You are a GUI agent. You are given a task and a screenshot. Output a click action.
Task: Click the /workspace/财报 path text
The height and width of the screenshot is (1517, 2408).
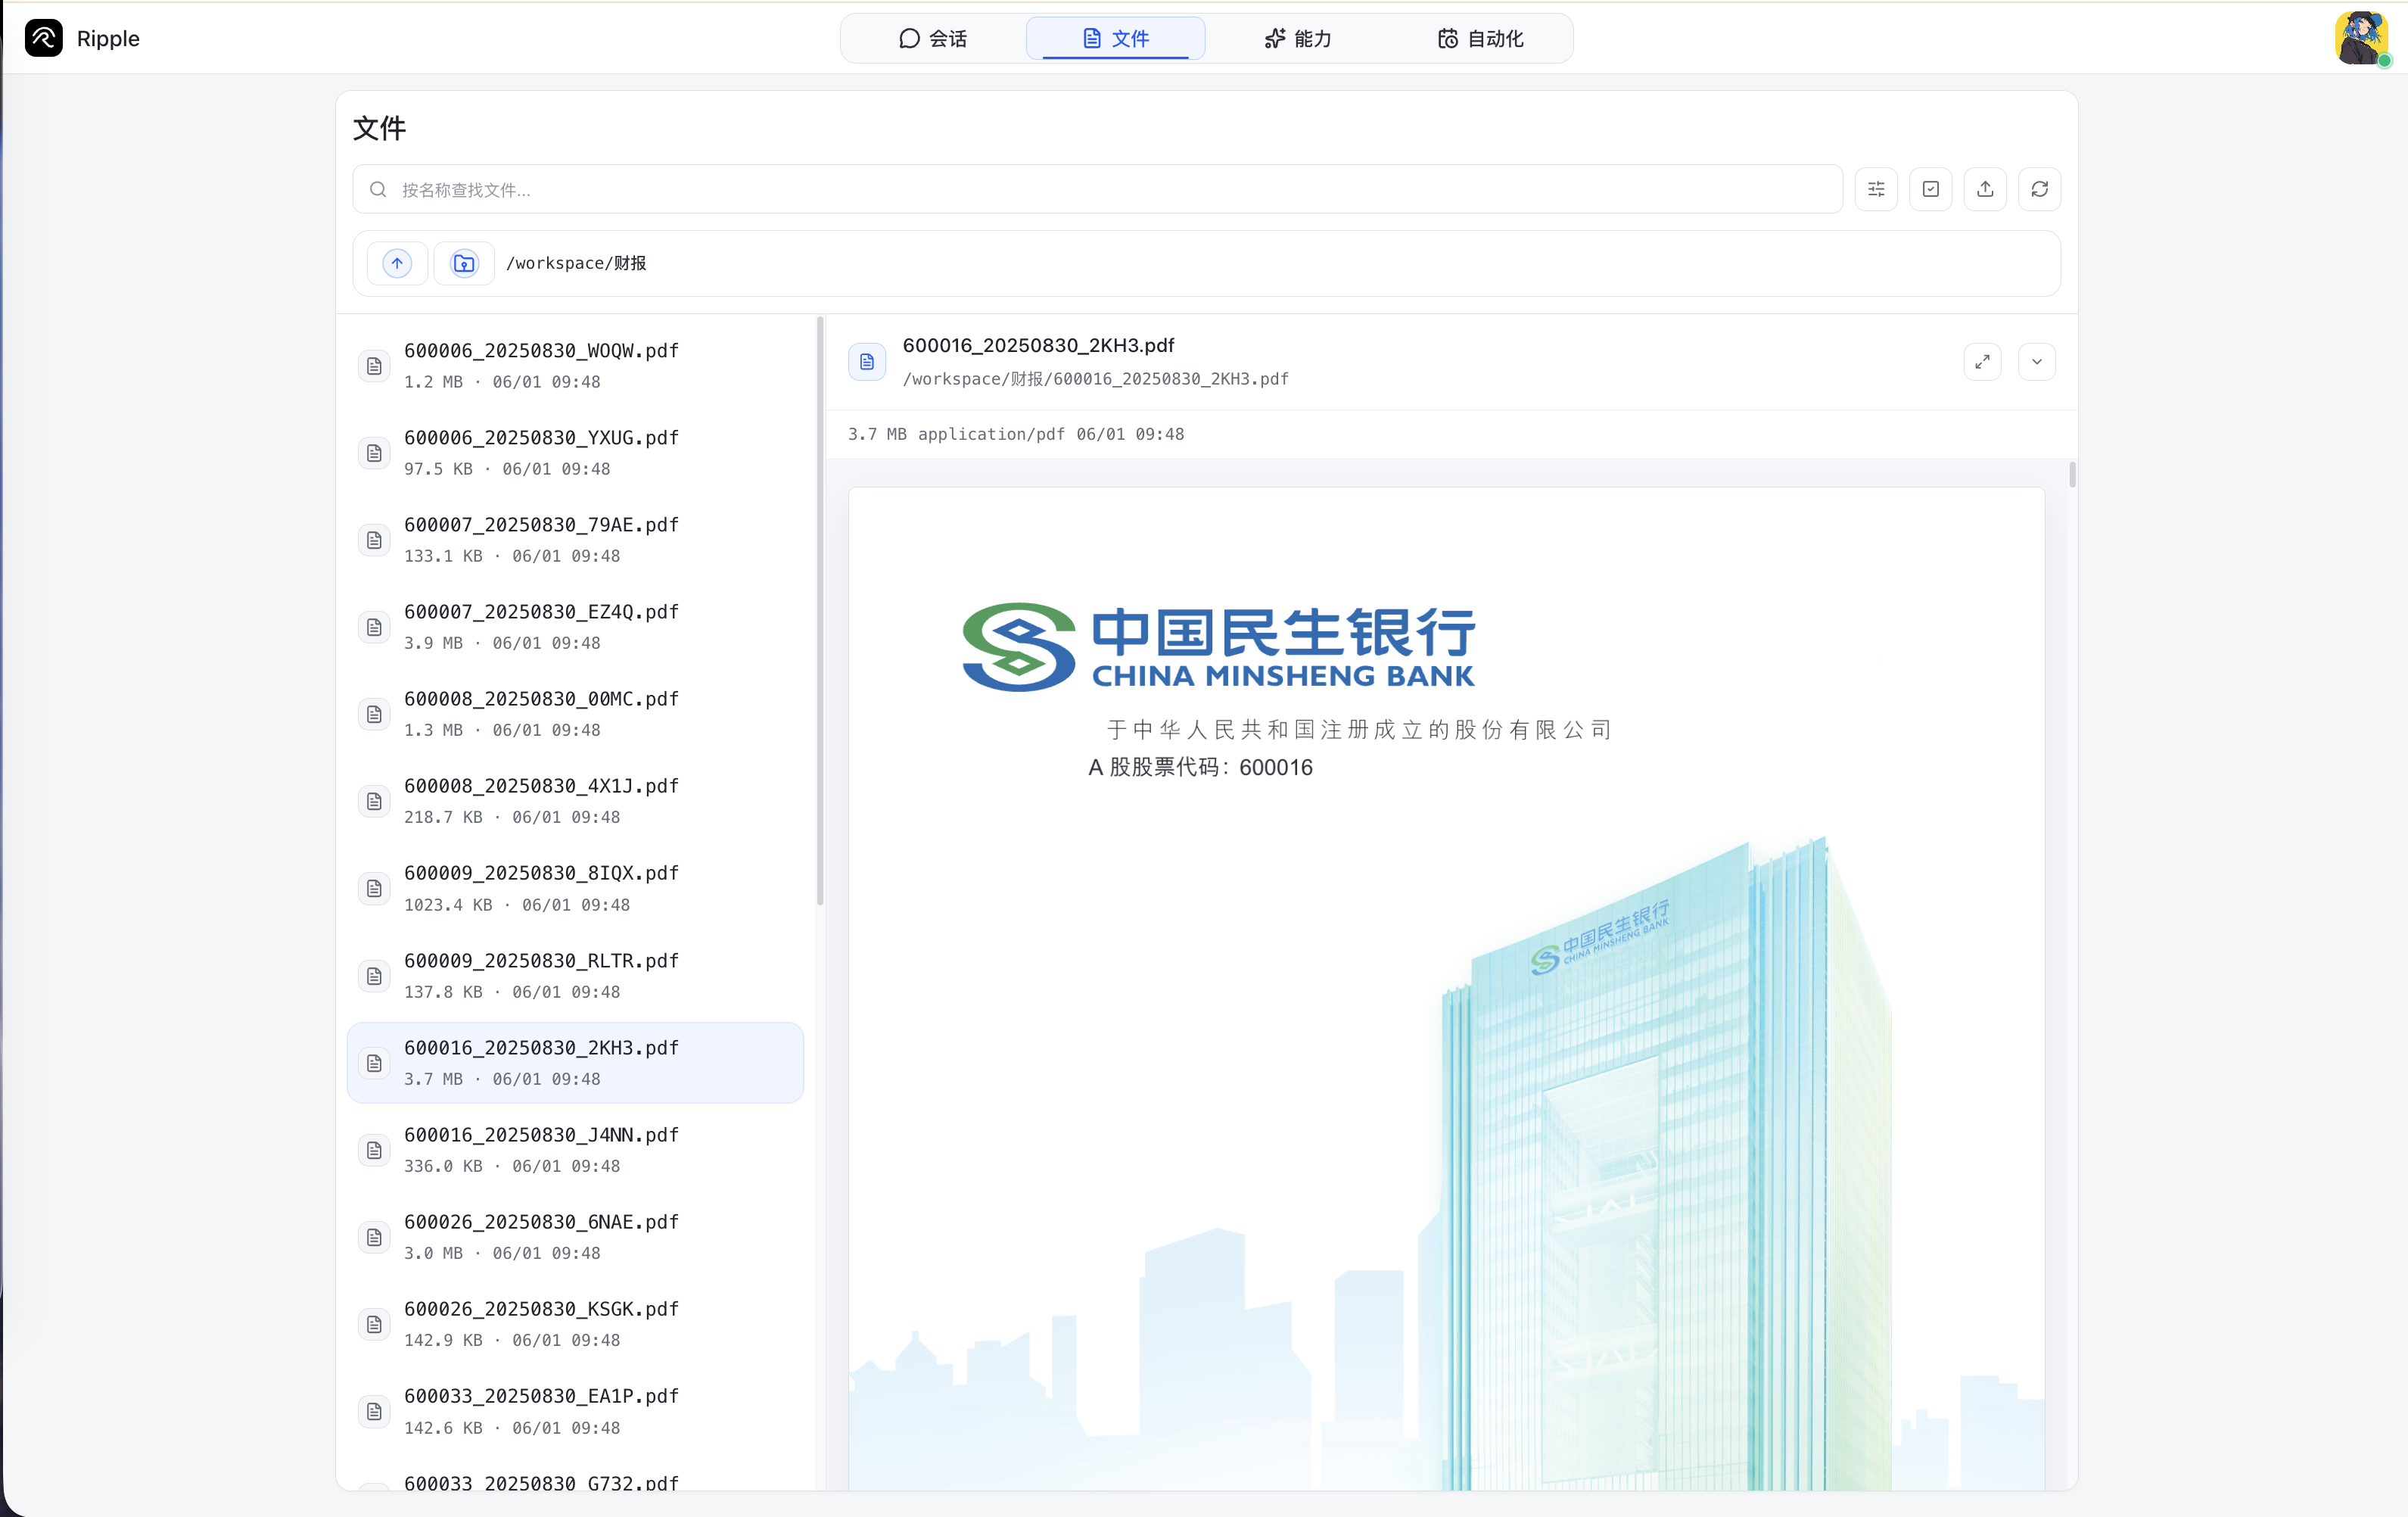(x=576, y=263)
